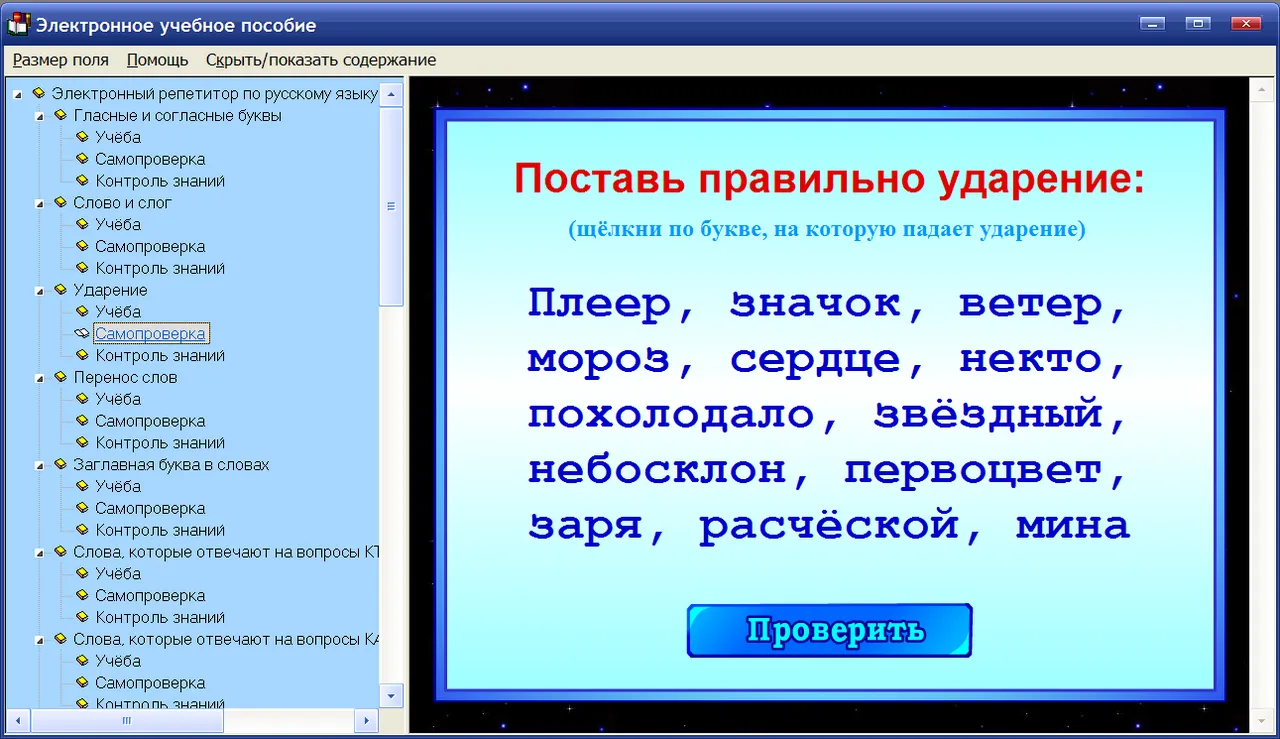The height and width of the screenshot is (739, 1280).
Task: Click the Контроль знаний book icon under Ударение
Action: pyautogui.click(x=82, y=355)
